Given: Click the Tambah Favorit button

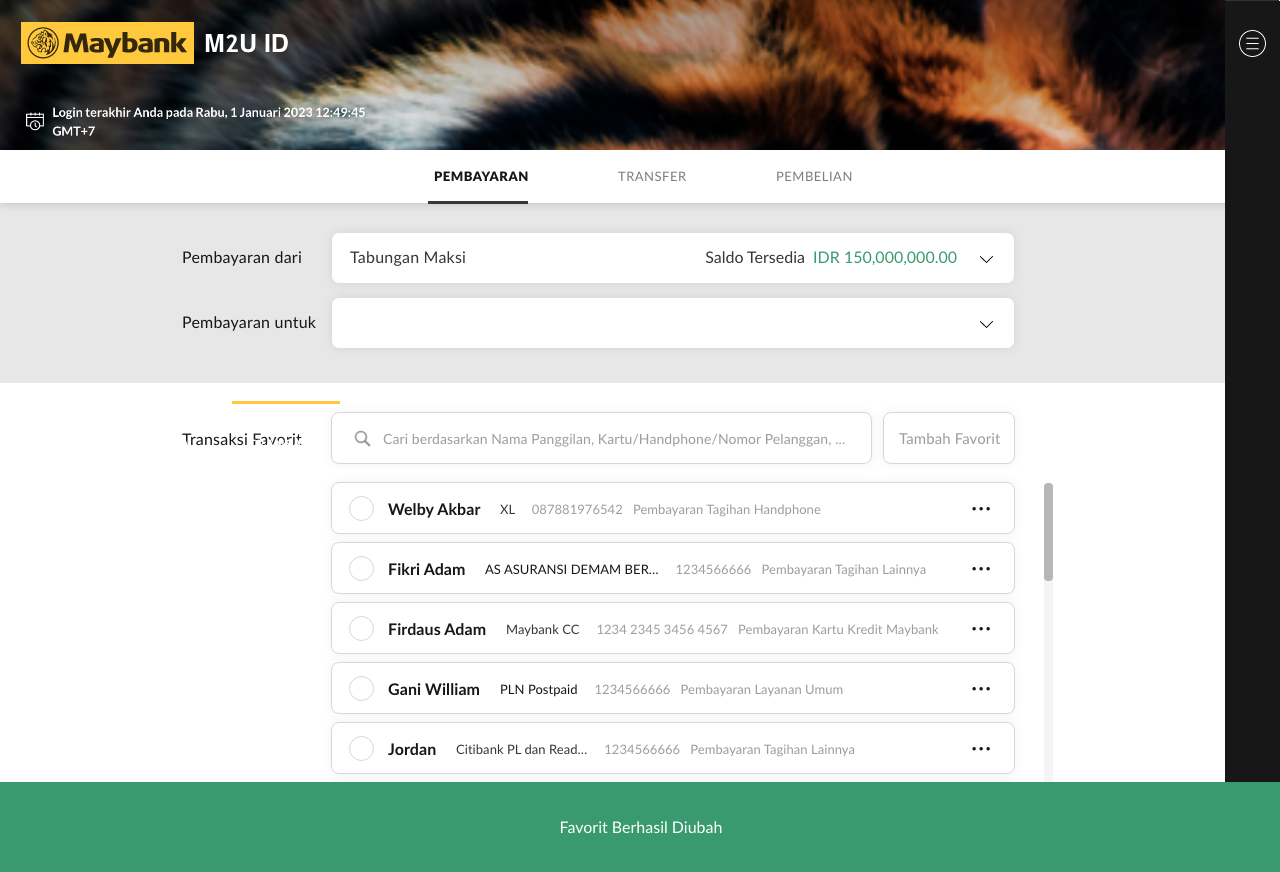Looking at the screenshot, I should tap(948, 439).
